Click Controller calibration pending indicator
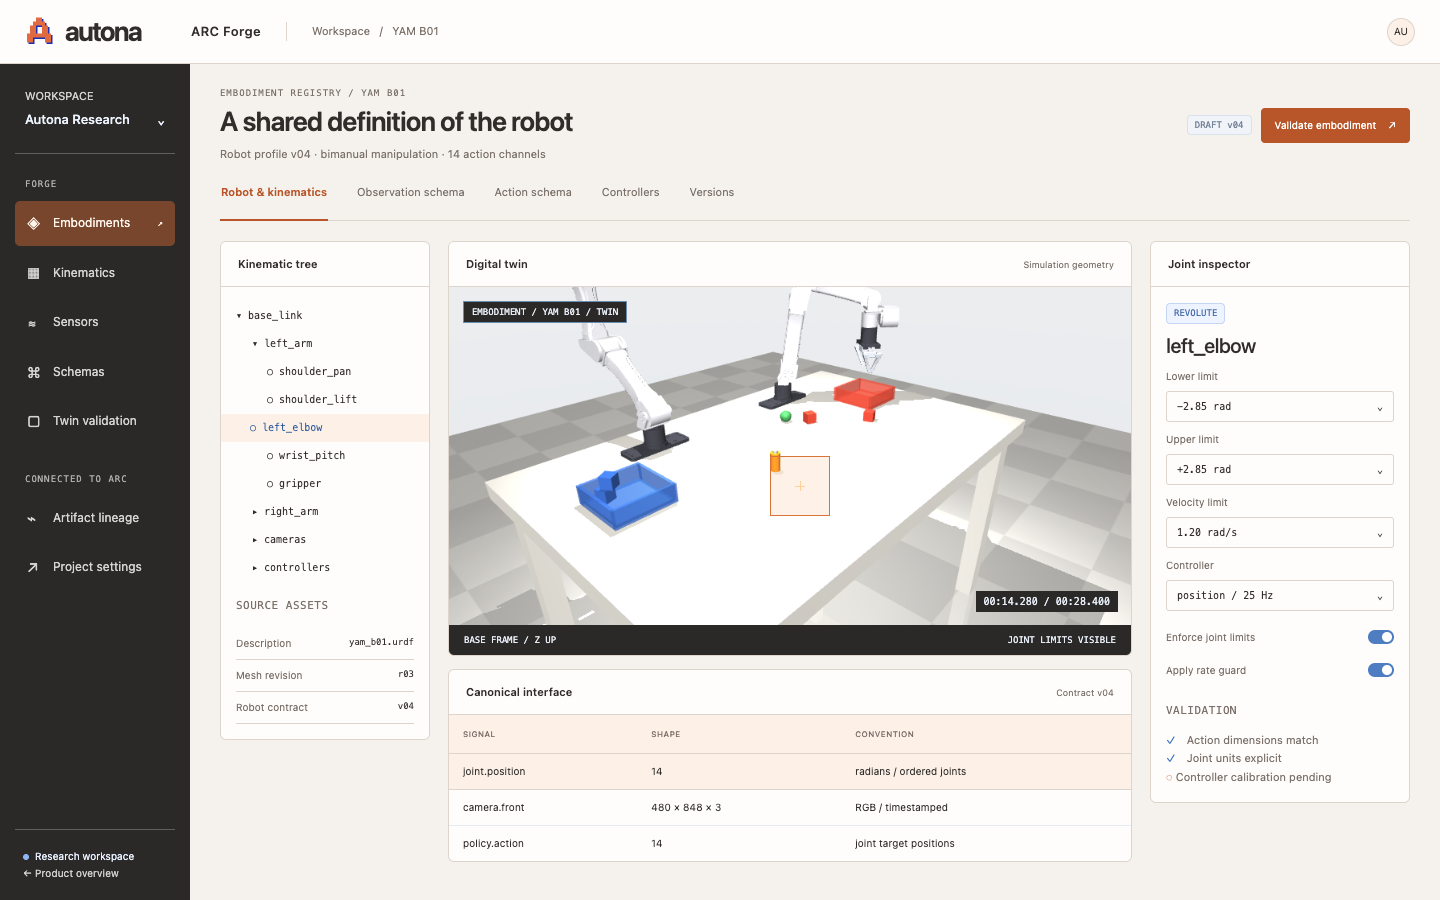The image size is (1440, 900). click(1169, 778)
